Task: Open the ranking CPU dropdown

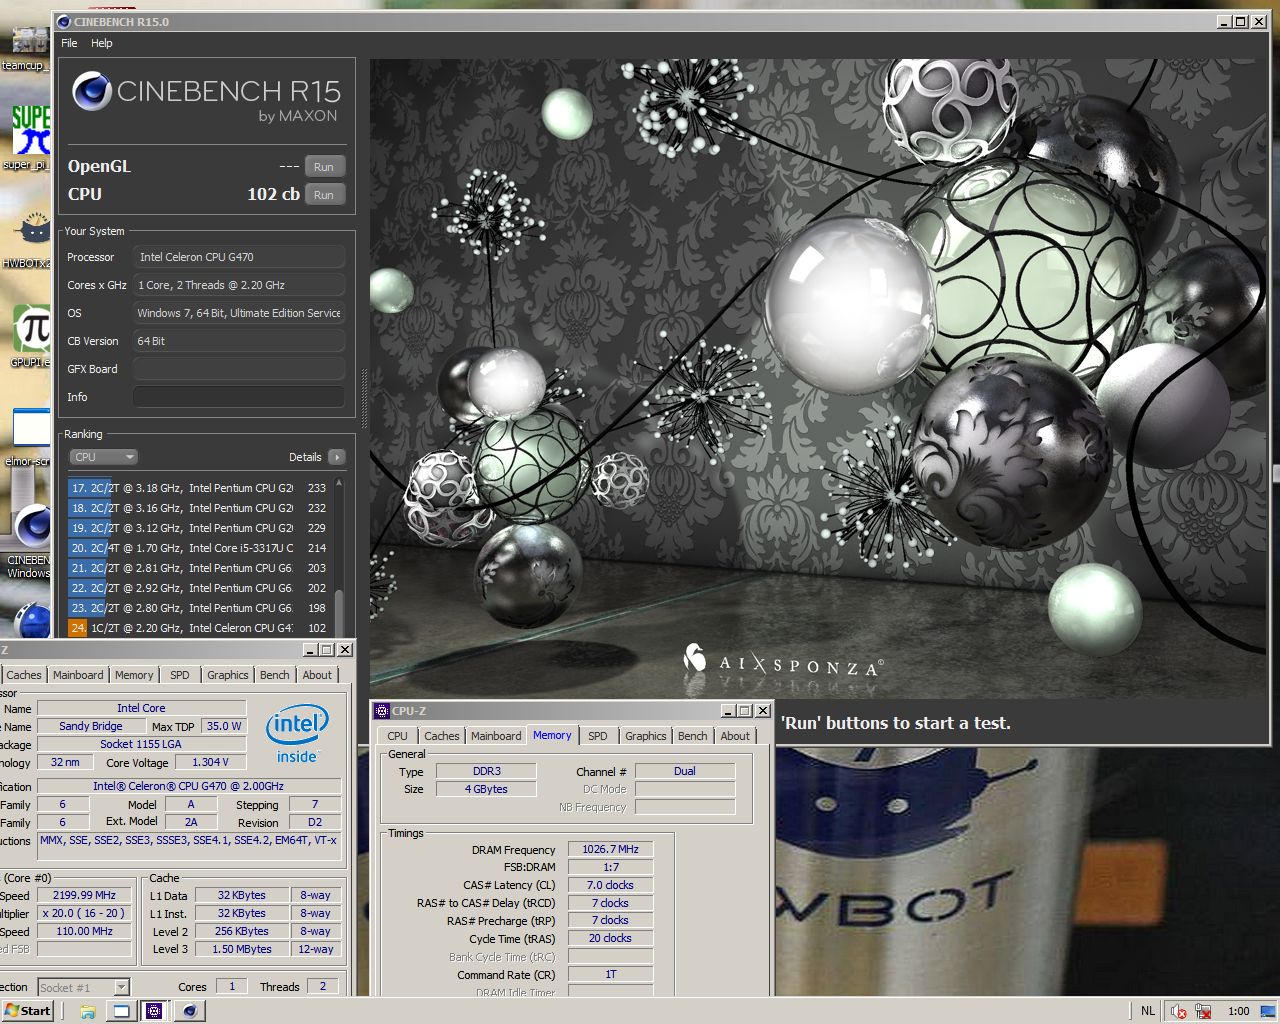Action: (103, 457)
